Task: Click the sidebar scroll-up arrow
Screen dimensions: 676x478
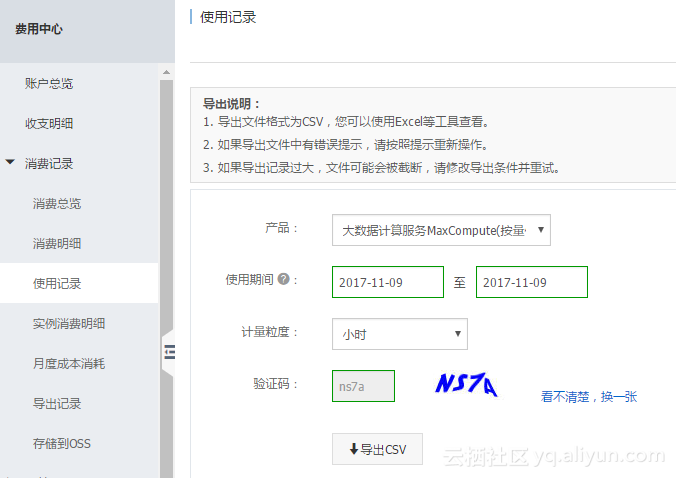Action: click(166, 72)
